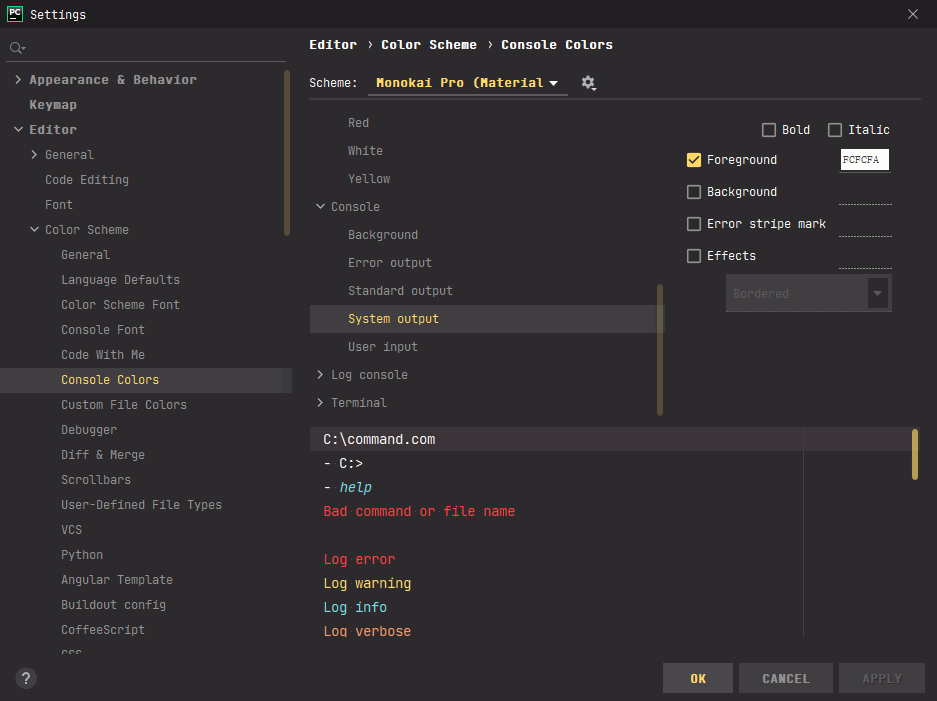Select Debugger in the settings sidebar

click(88, 429)
